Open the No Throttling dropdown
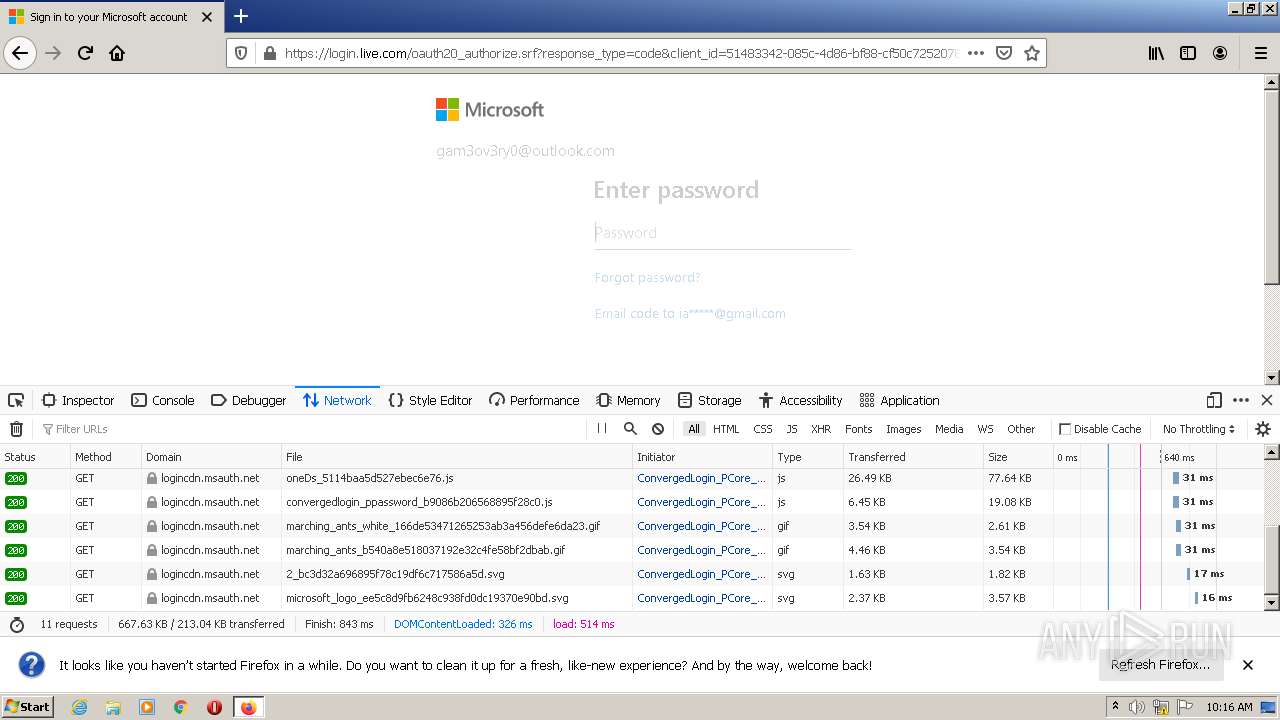1280x720 pixels. [x=1198, y=429]
